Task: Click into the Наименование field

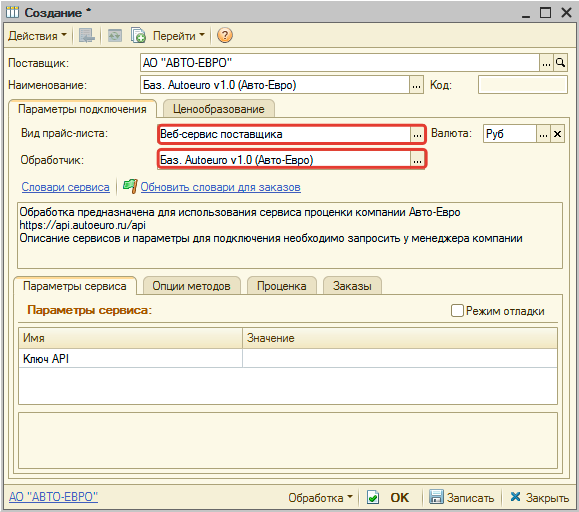Action: point(275,85)
